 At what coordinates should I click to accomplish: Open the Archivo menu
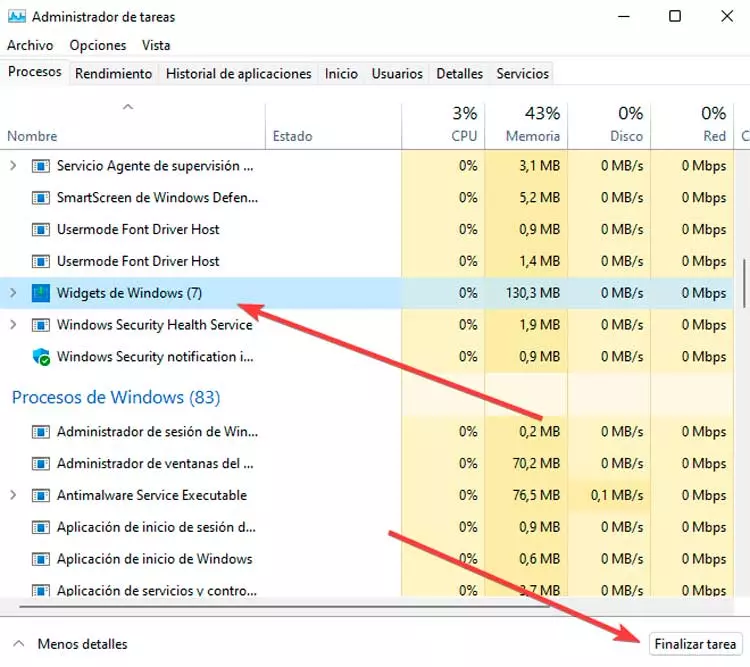coord(30,45)
